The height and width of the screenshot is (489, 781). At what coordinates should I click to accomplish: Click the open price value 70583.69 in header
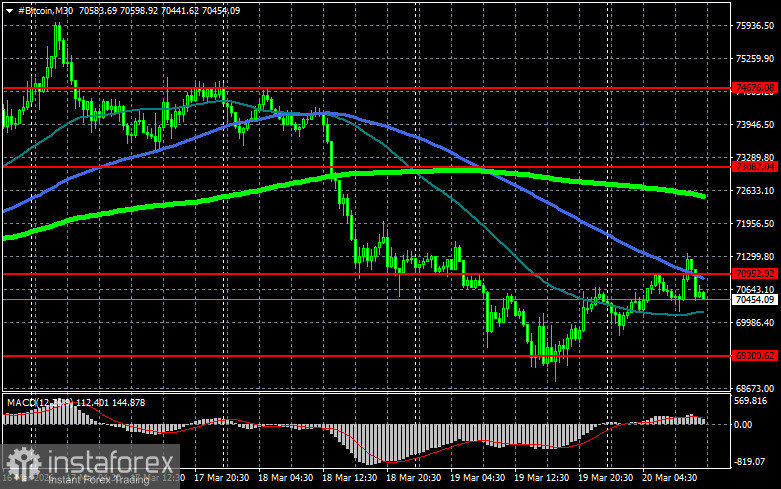tap(98, 10)
